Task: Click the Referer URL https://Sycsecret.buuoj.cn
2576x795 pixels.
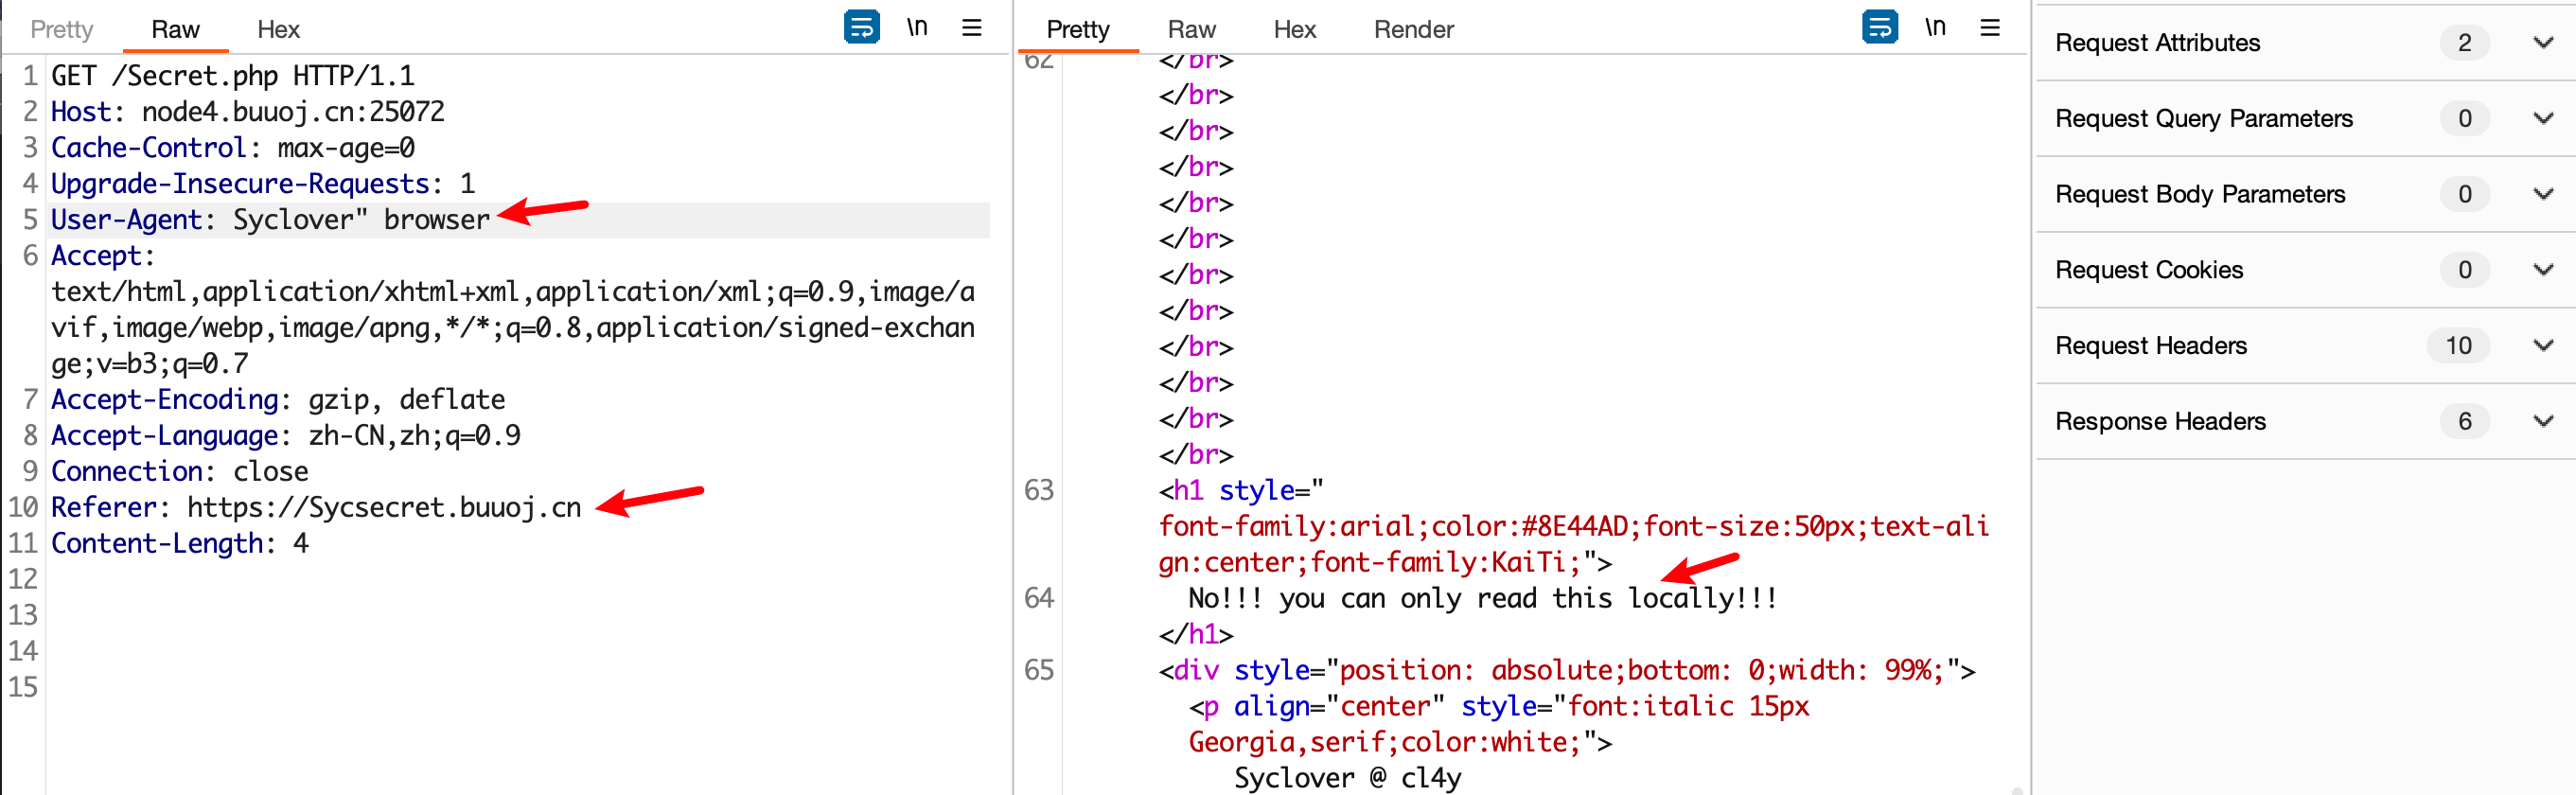Action: (384, 508)
